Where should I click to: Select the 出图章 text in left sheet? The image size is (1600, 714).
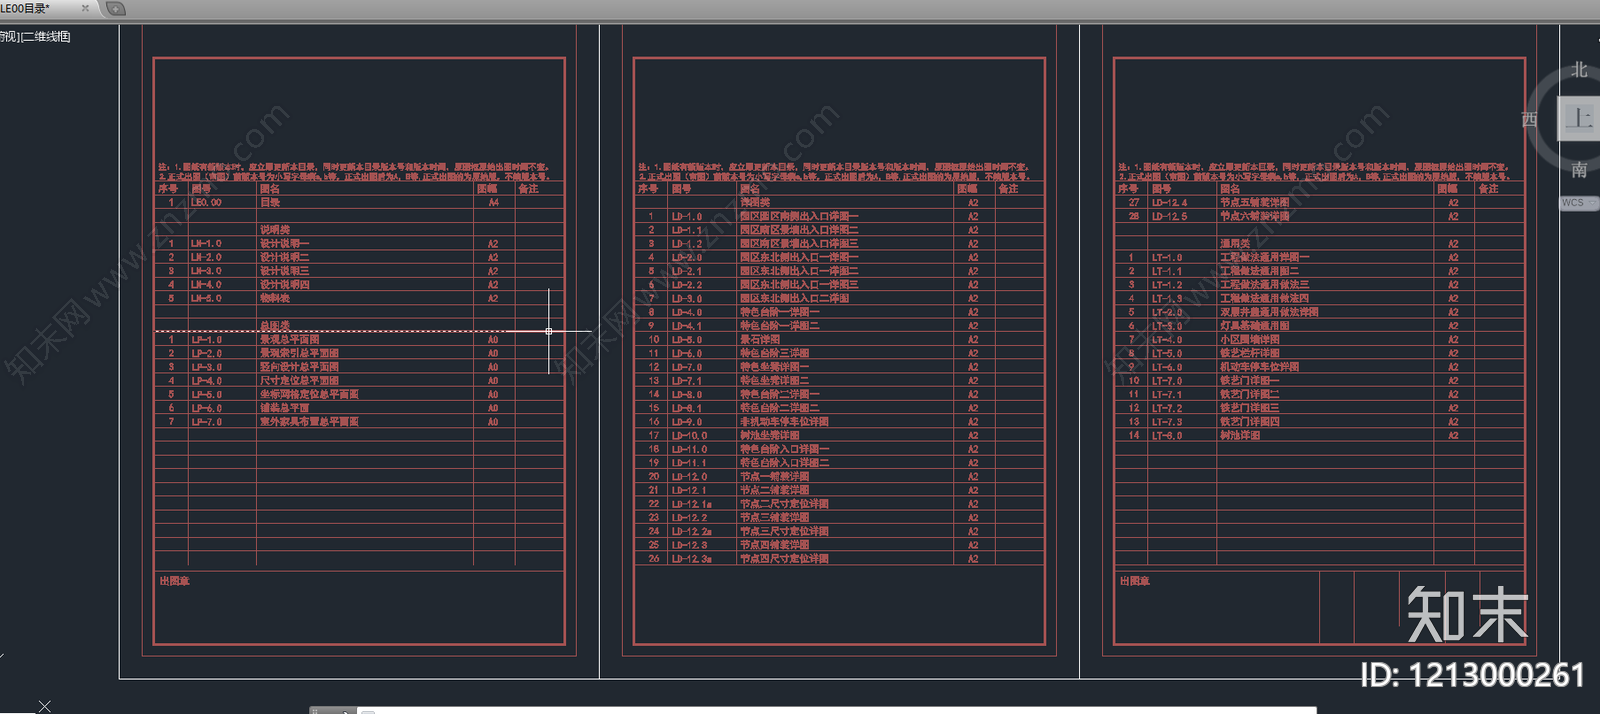(175, 581)
